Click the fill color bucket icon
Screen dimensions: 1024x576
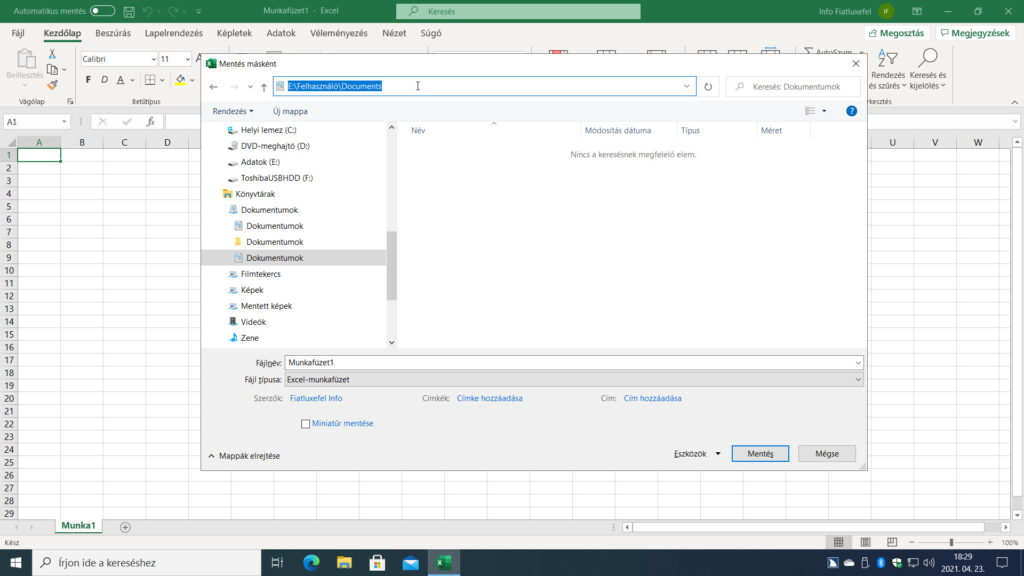point(180,80)
